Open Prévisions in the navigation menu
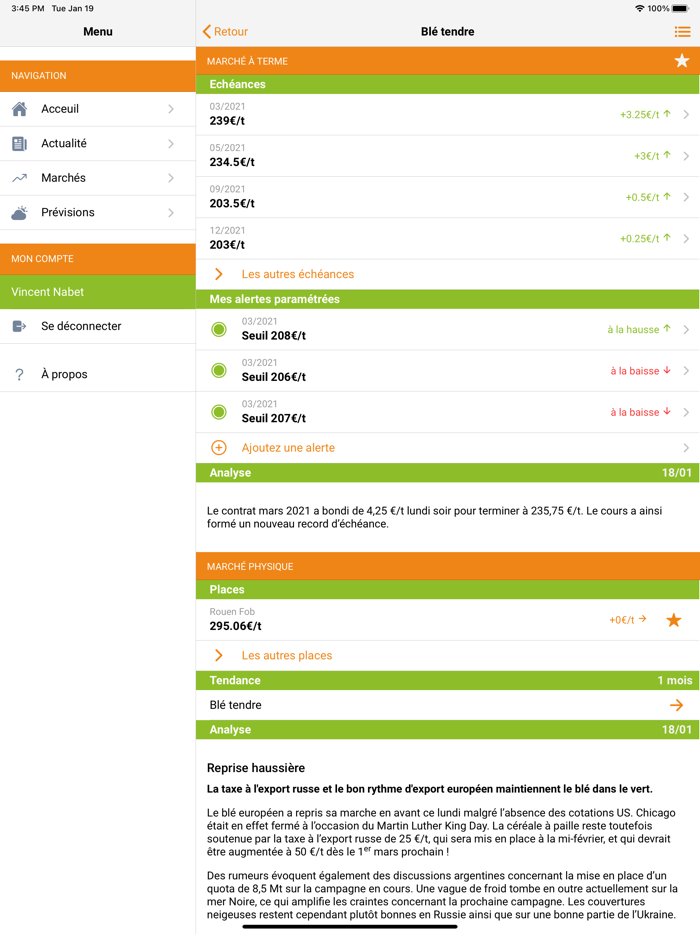 [x=98, y=213]
